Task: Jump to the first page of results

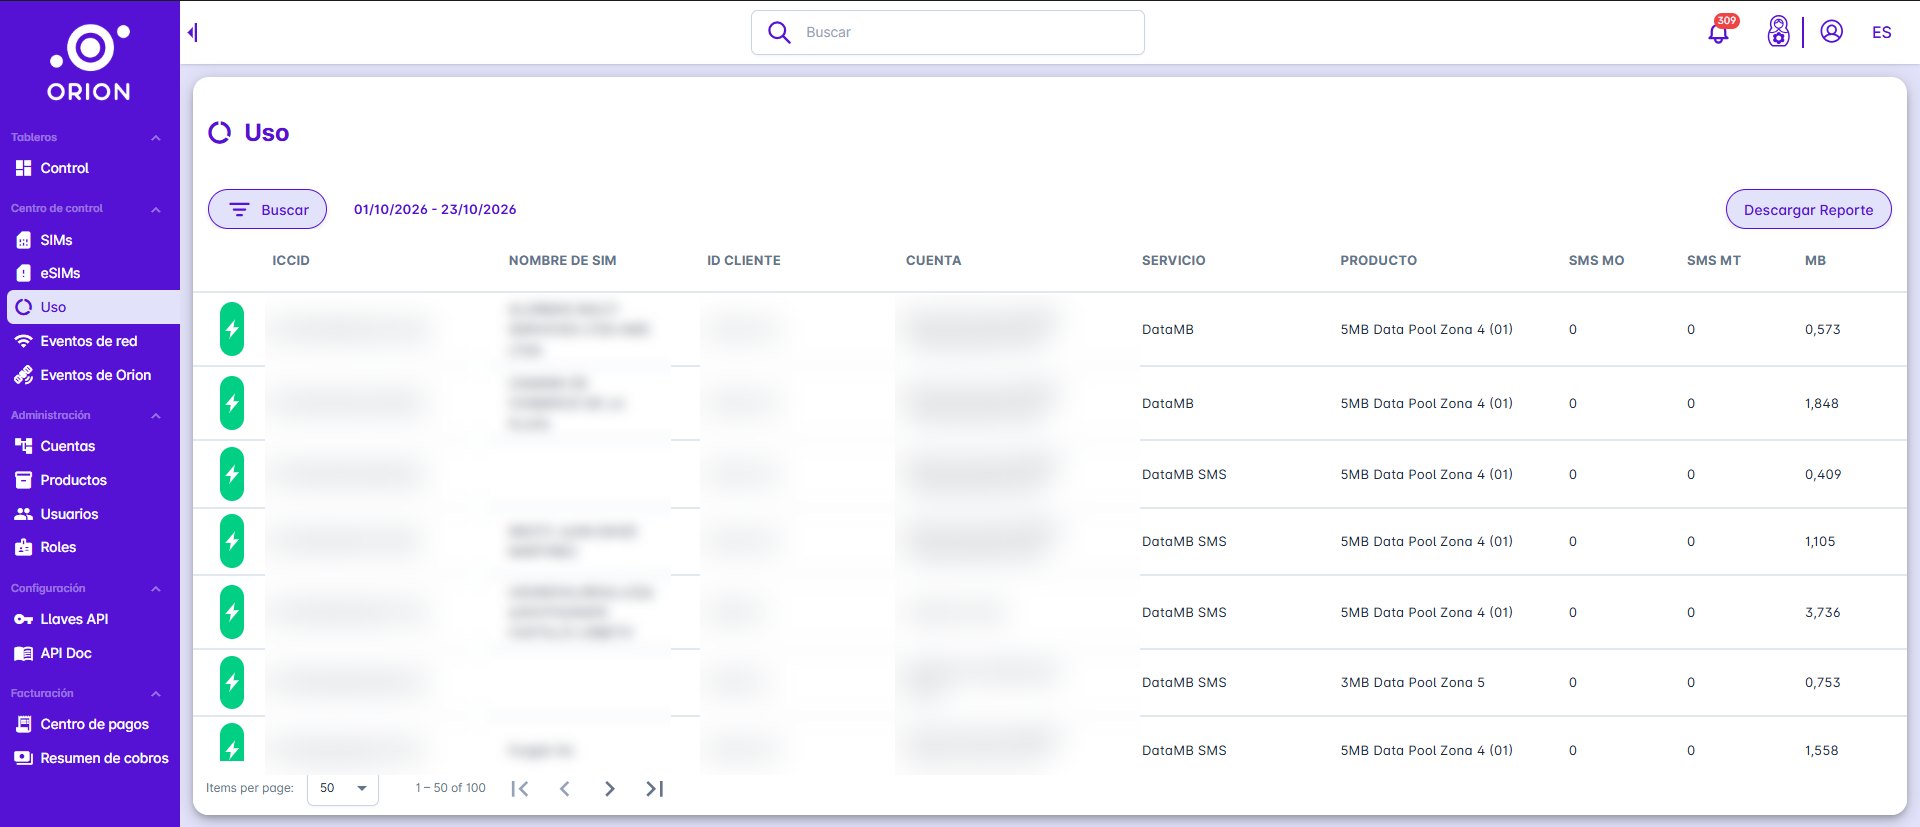Action: (x=520, y=789)
